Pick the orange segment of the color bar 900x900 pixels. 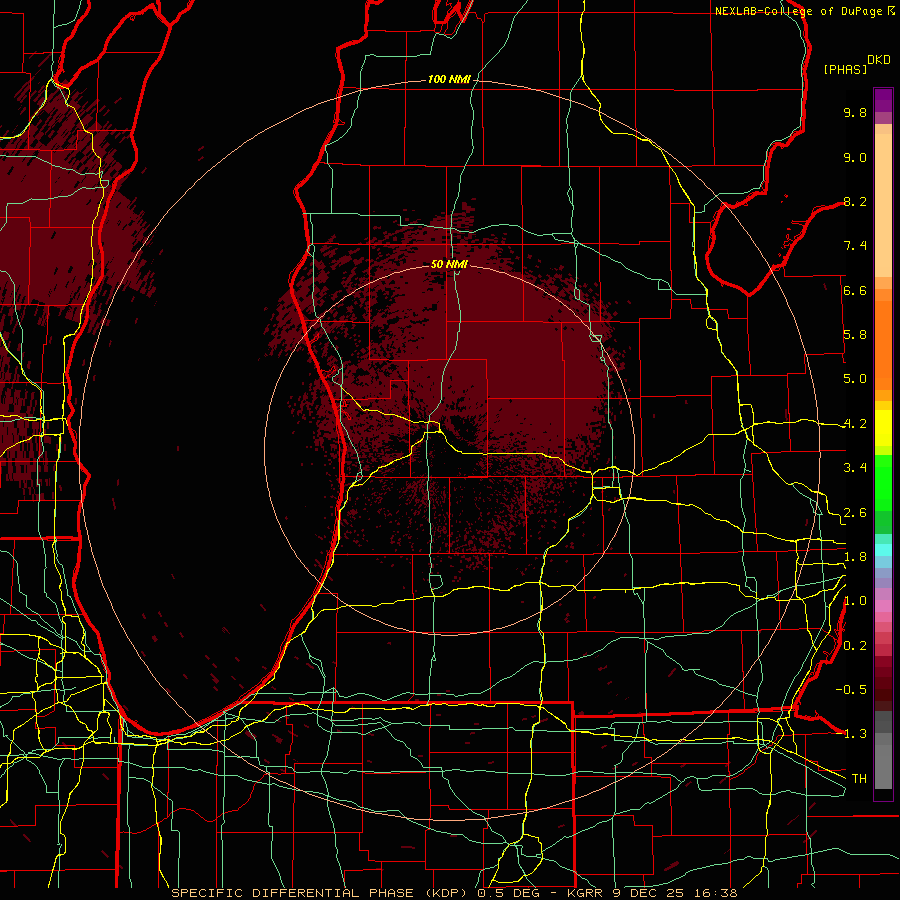(x=883, y=344)
